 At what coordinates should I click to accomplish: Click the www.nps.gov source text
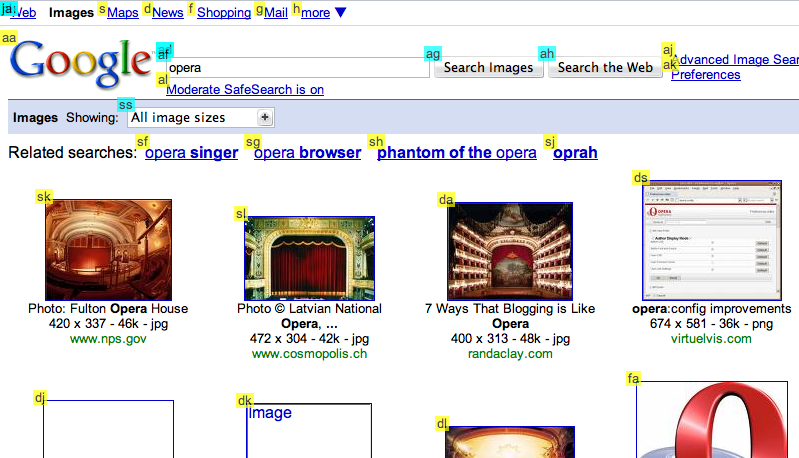(108, 339)
